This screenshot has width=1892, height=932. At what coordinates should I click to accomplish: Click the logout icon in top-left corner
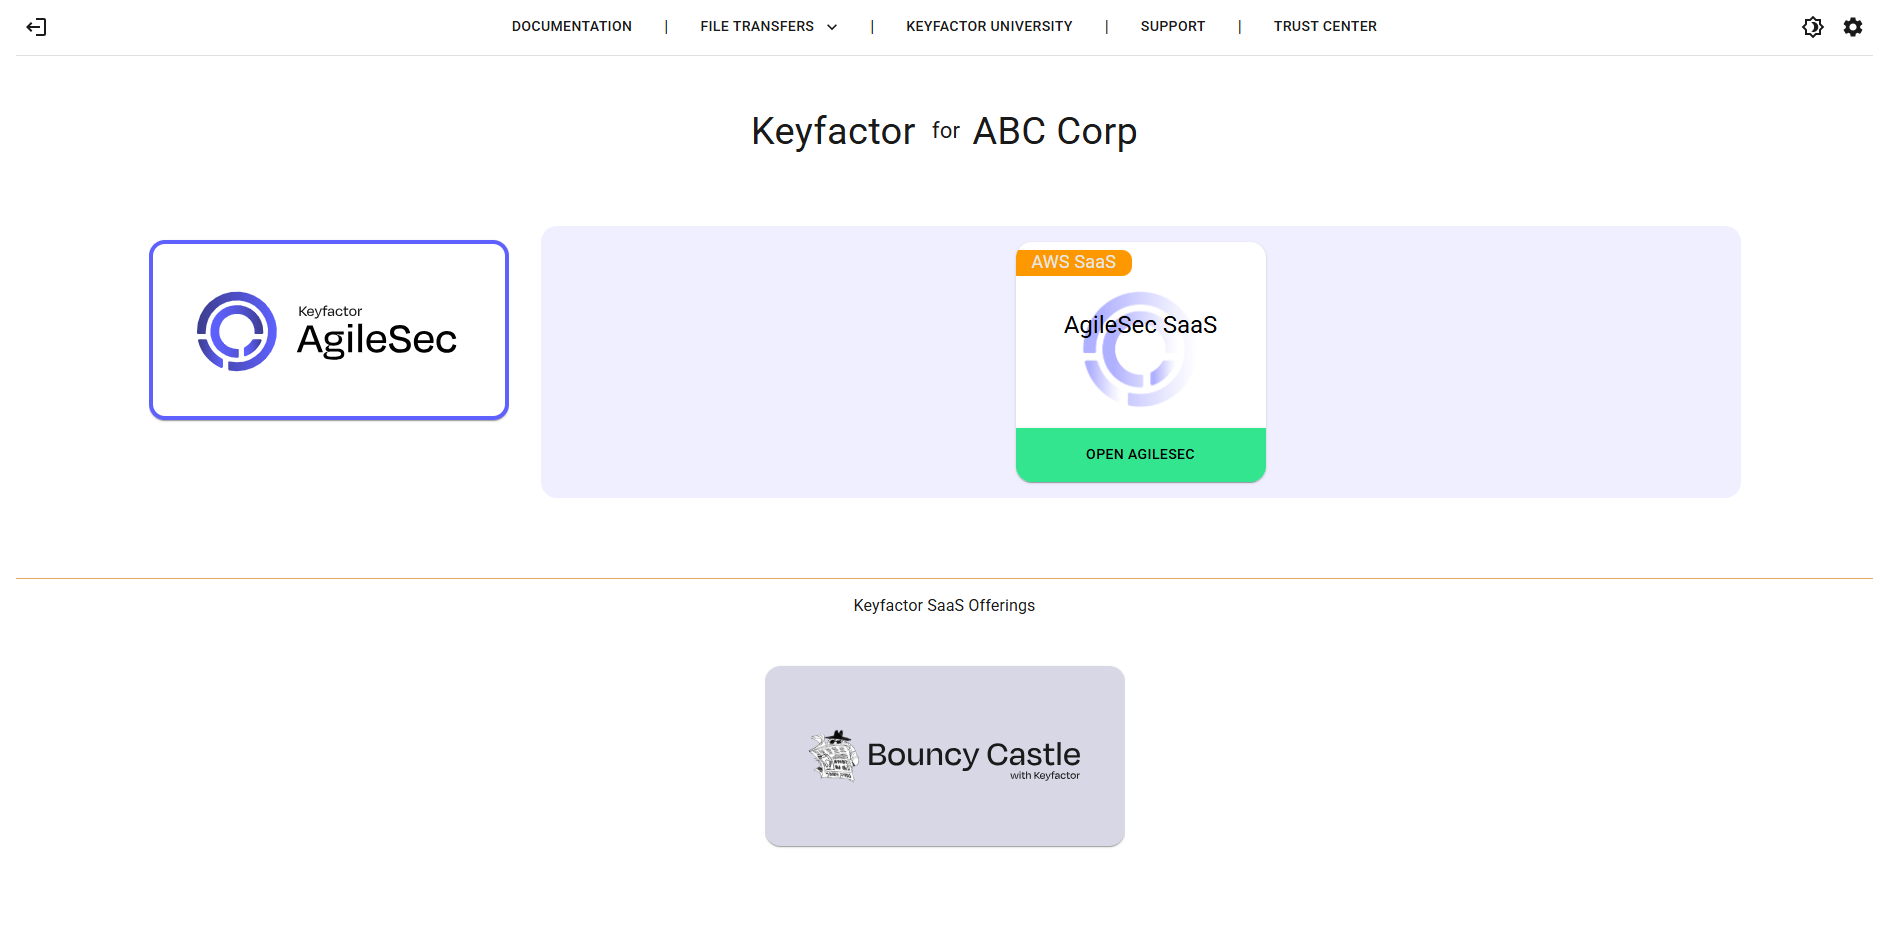point(37,27)
